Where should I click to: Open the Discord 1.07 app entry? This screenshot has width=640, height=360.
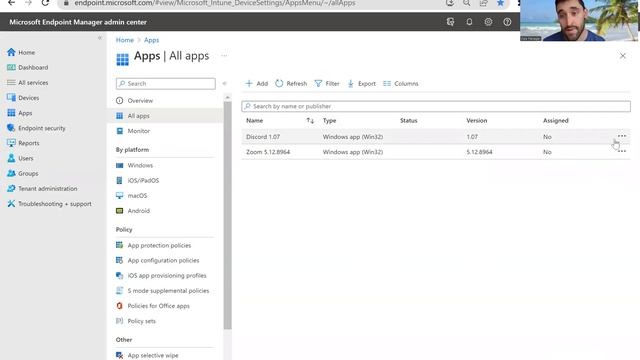[x=263, y=137]
